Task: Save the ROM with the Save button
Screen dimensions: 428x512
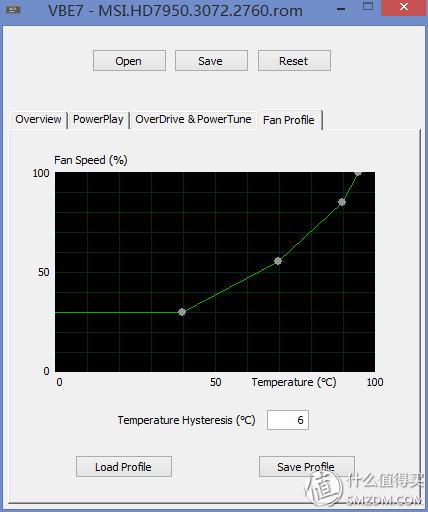Action: (211, 61)
